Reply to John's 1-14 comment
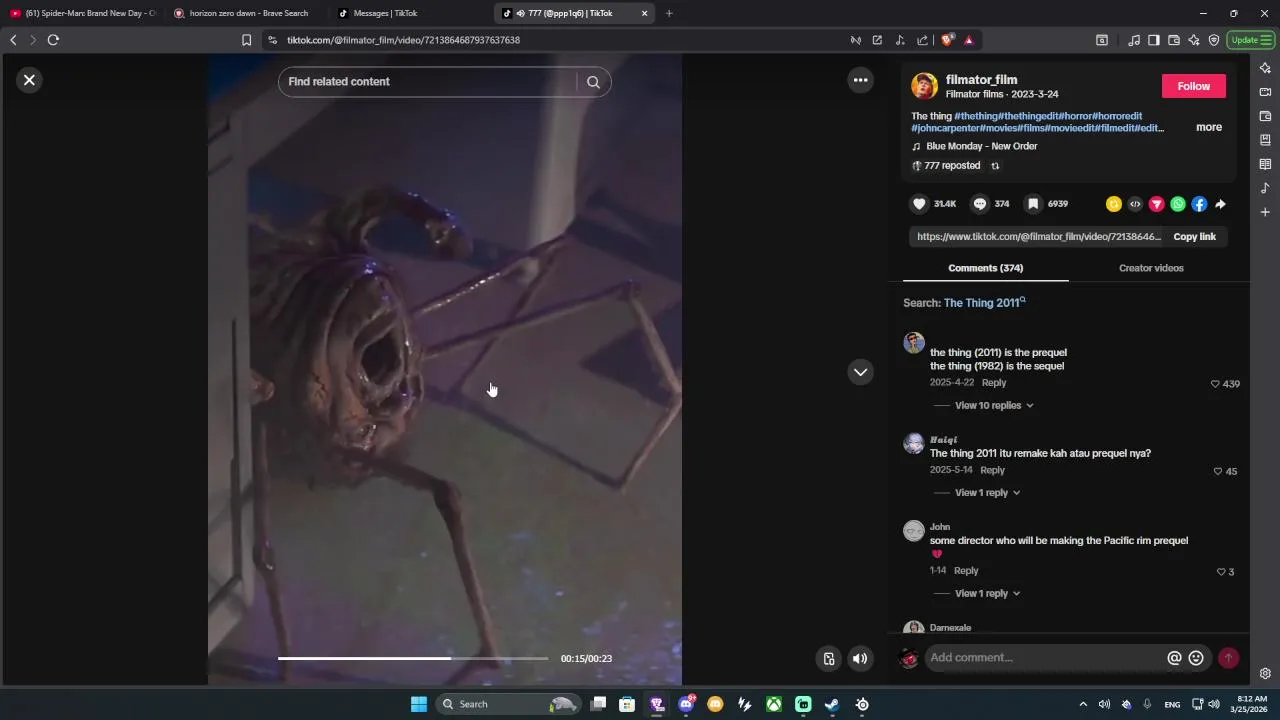The height and width of the screenshot is (720, 1280). point(966,571)
